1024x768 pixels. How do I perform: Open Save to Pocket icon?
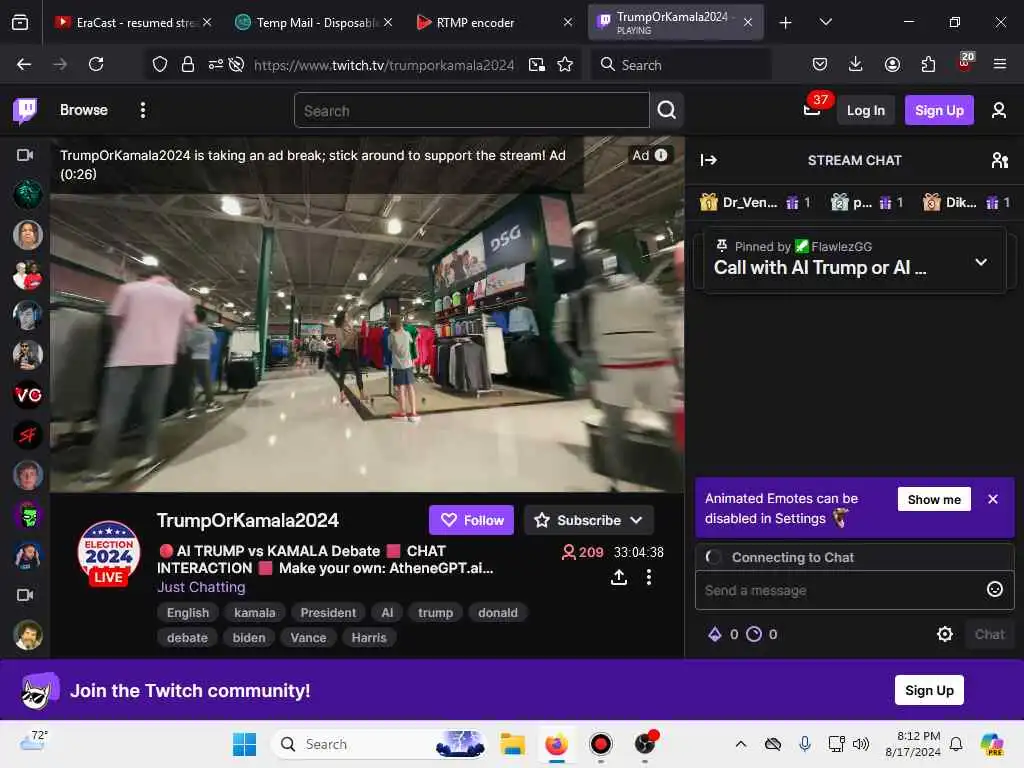(x=820, y=64)
